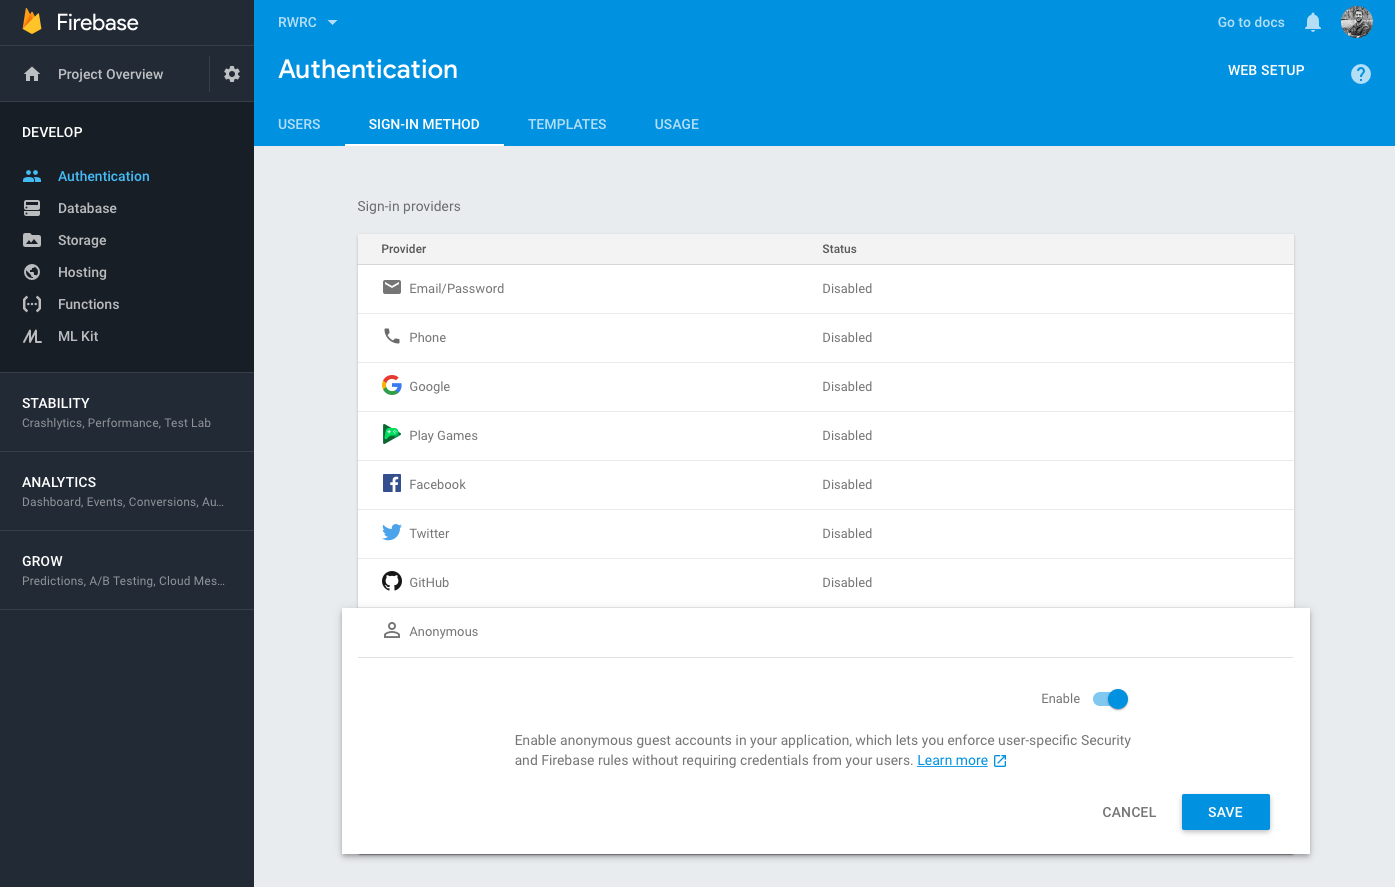
Task: Click the Web Setup button
Action: coord(1266,70)
